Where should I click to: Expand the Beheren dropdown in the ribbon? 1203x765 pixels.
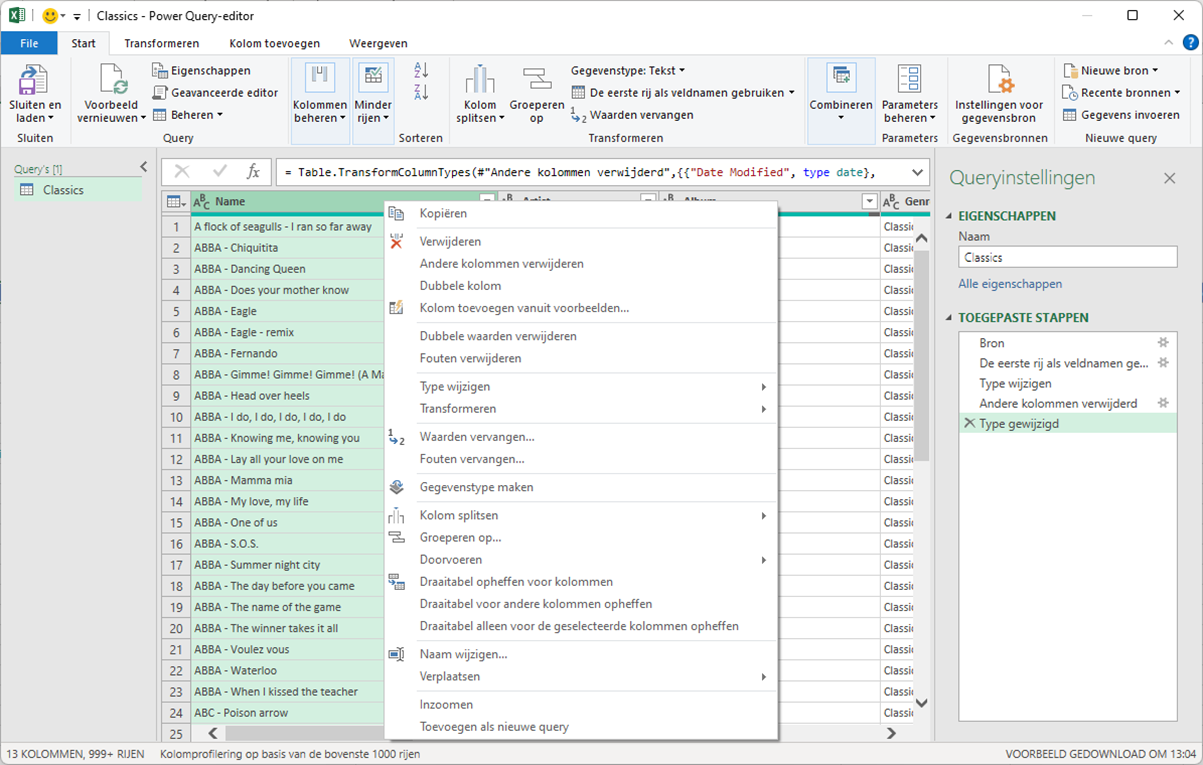pyautogui.click(x=188, y=115)
